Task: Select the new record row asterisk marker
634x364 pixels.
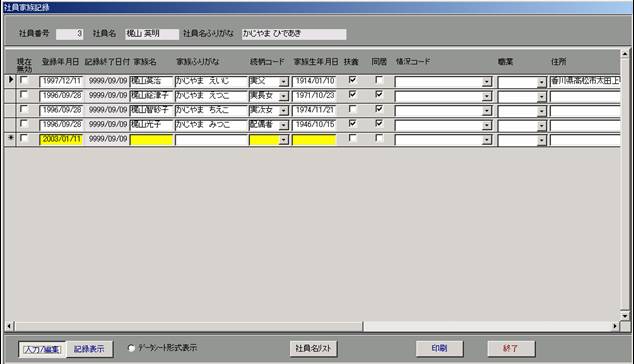Action: click(11, 138)
